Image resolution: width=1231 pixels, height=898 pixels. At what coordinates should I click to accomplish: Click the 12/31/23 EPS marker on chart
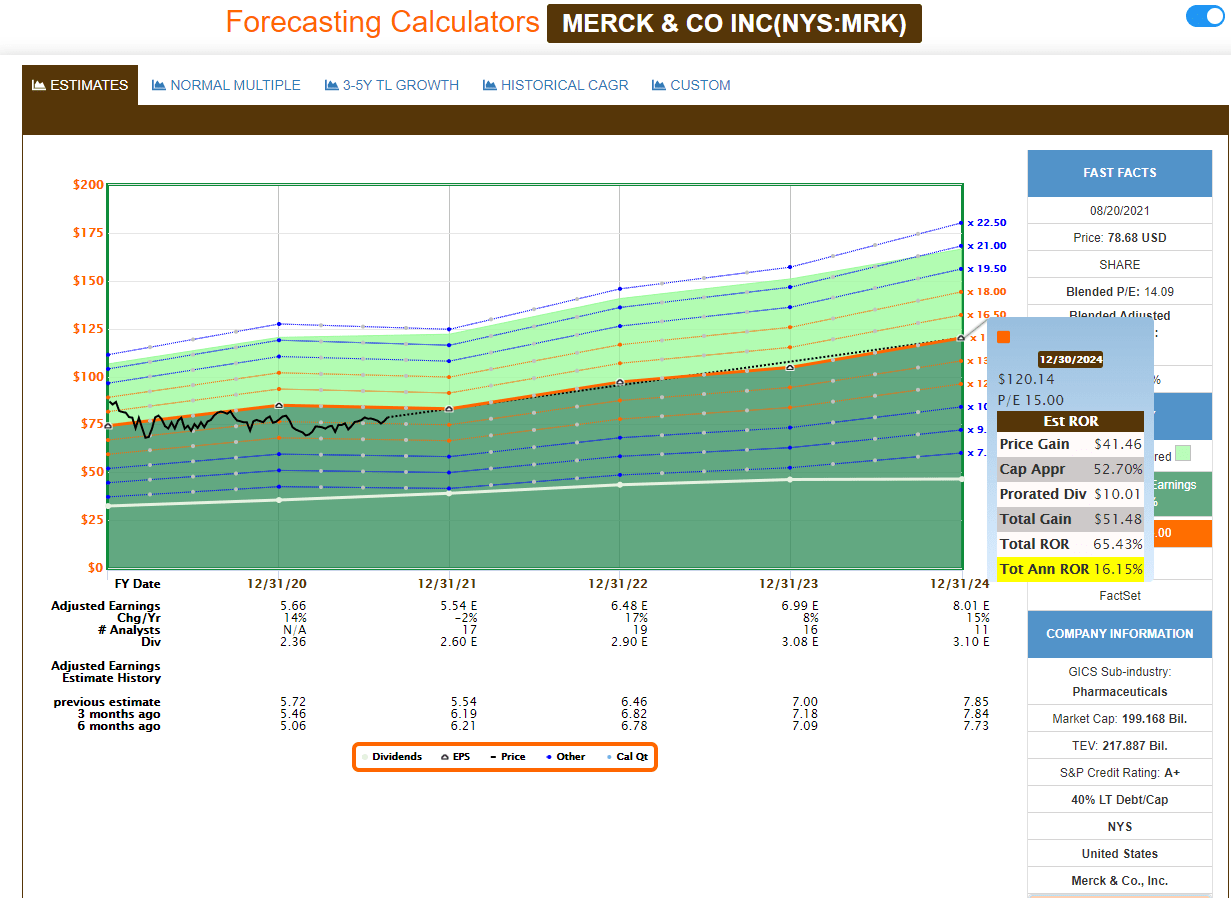click(790, 367)
